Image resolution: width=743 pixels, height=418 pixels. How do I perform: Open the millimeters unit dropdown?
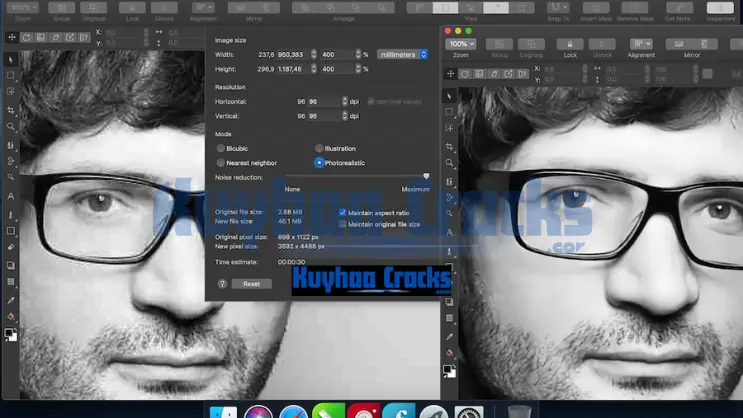click(x=402, y=54)
